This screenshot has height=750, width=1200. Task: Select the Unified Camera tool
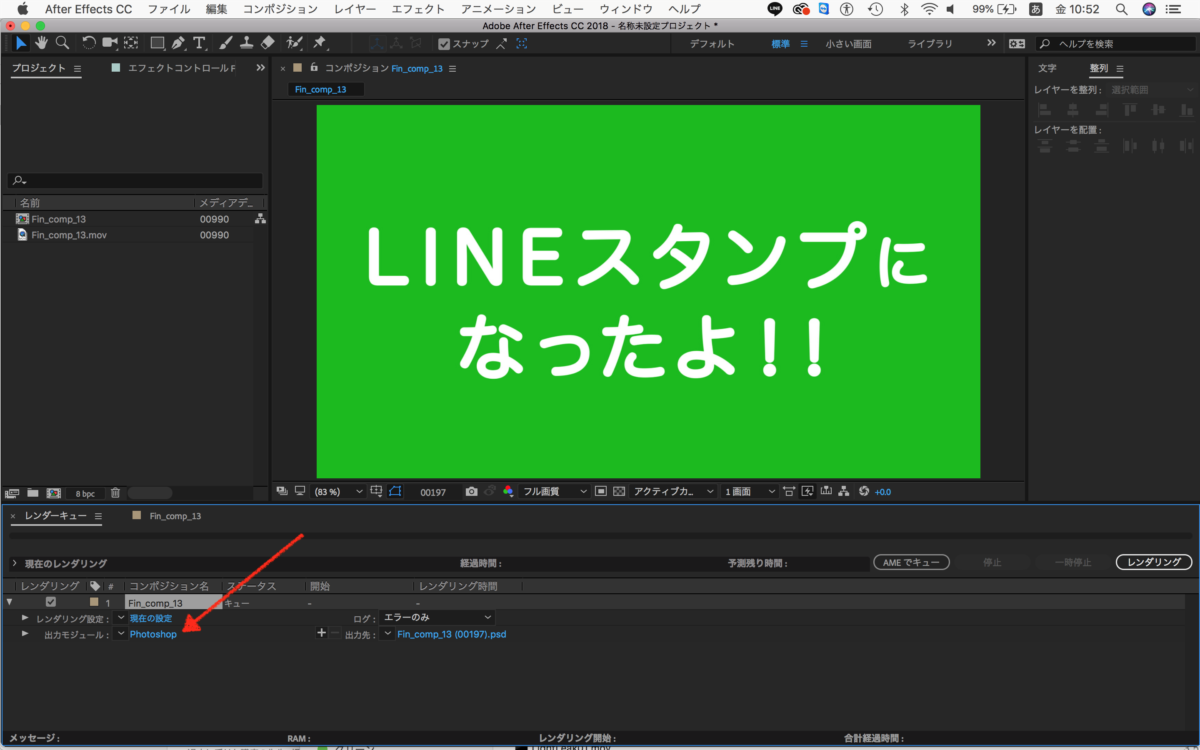[x=110, y=43]
